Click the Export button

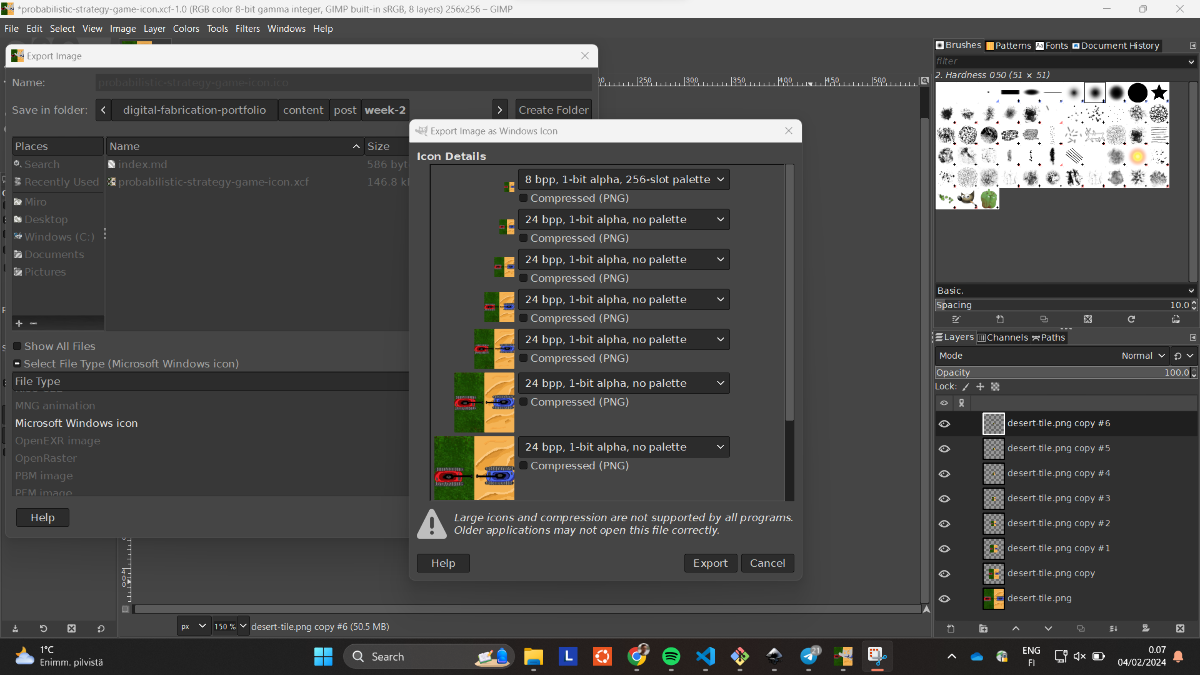[710, 563]
